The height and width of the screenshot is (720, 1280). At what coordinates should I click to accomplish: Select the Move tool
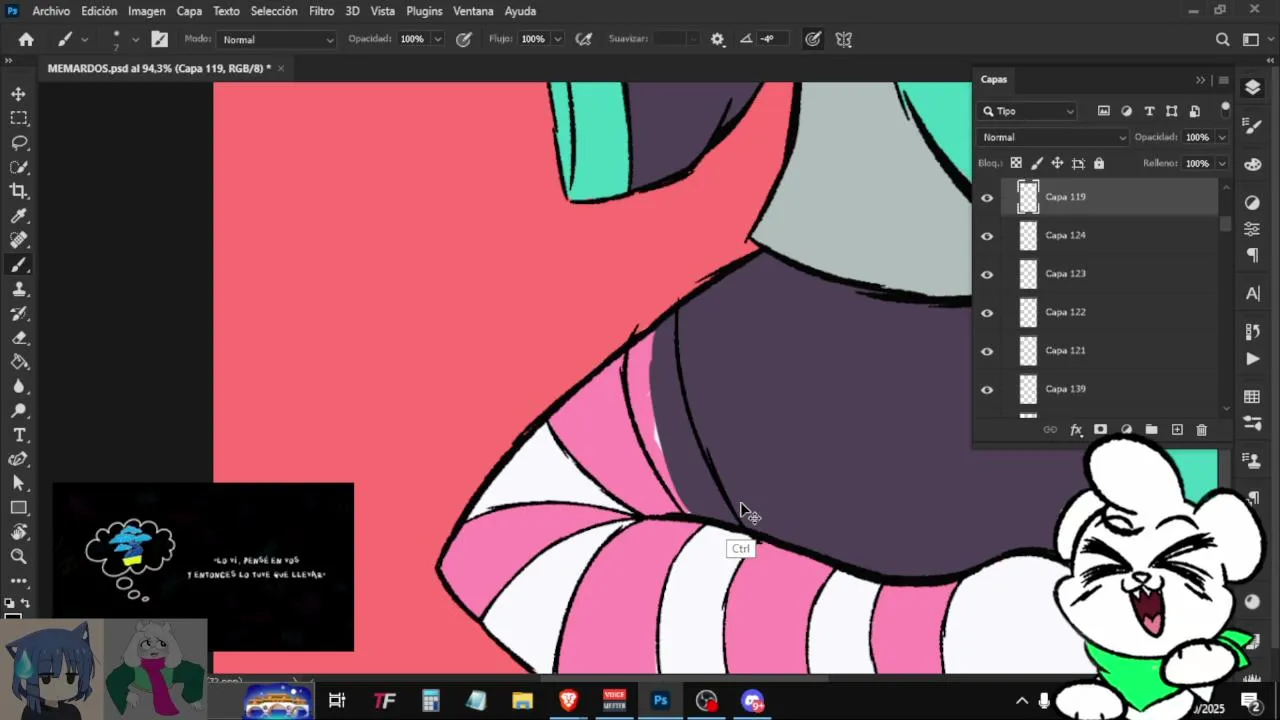tap(19, 94)
